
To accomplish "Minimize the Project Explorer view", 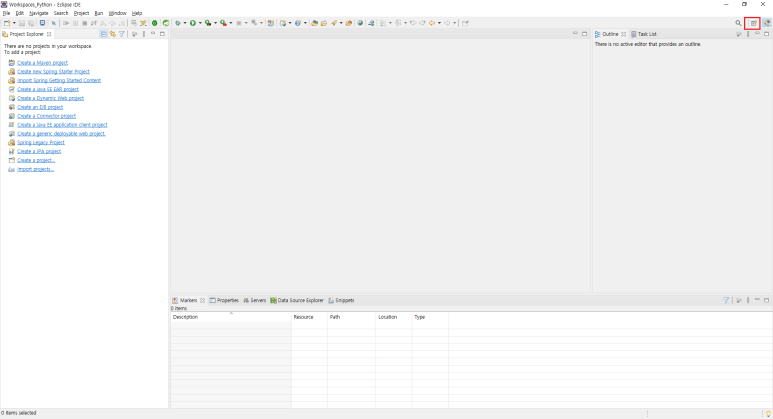I will [x=153, y=34].
